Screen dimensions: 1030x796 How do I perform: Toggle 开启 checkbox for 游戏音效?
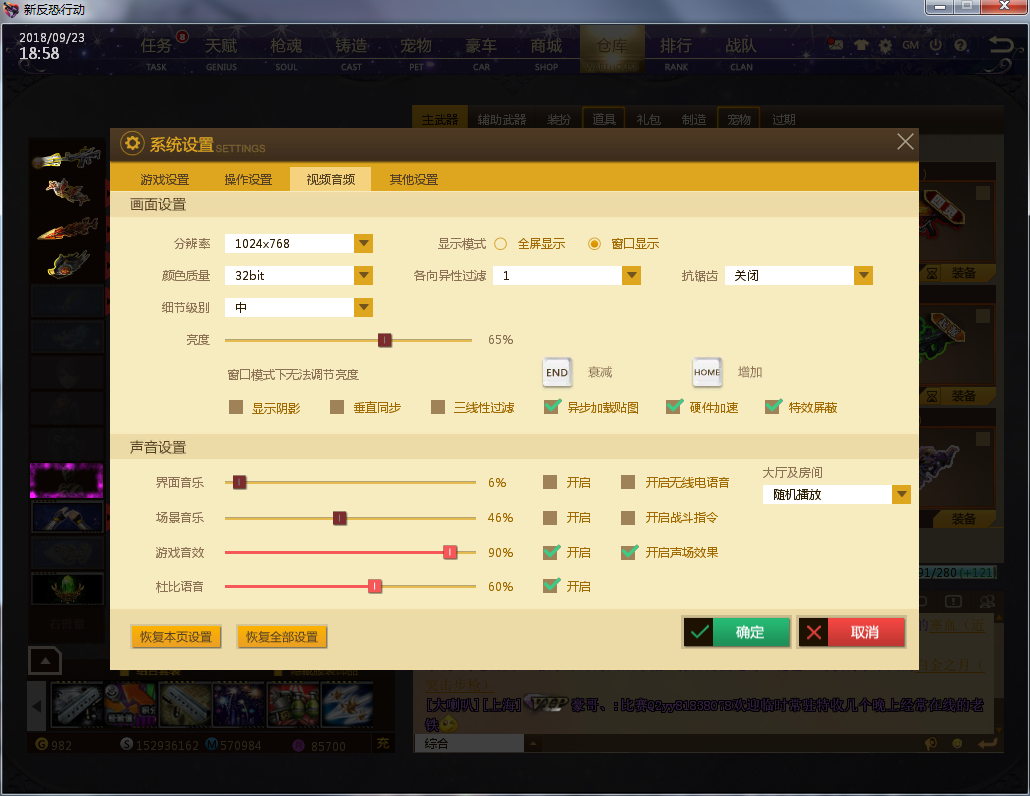tap(551, 552)
